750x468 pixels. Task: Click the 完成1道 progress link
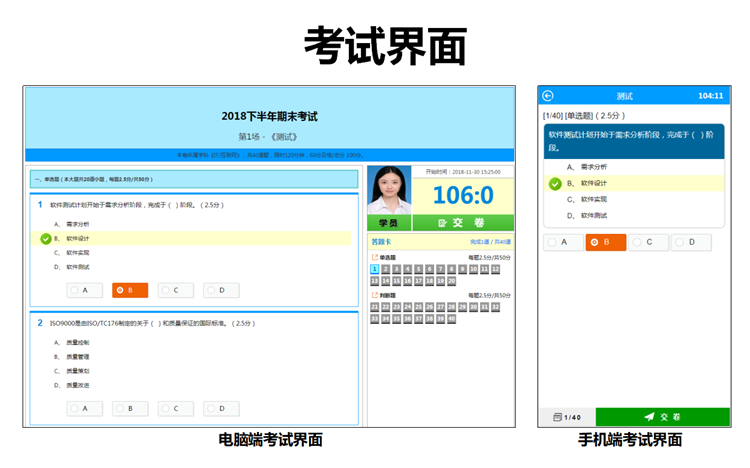(480, 242)
